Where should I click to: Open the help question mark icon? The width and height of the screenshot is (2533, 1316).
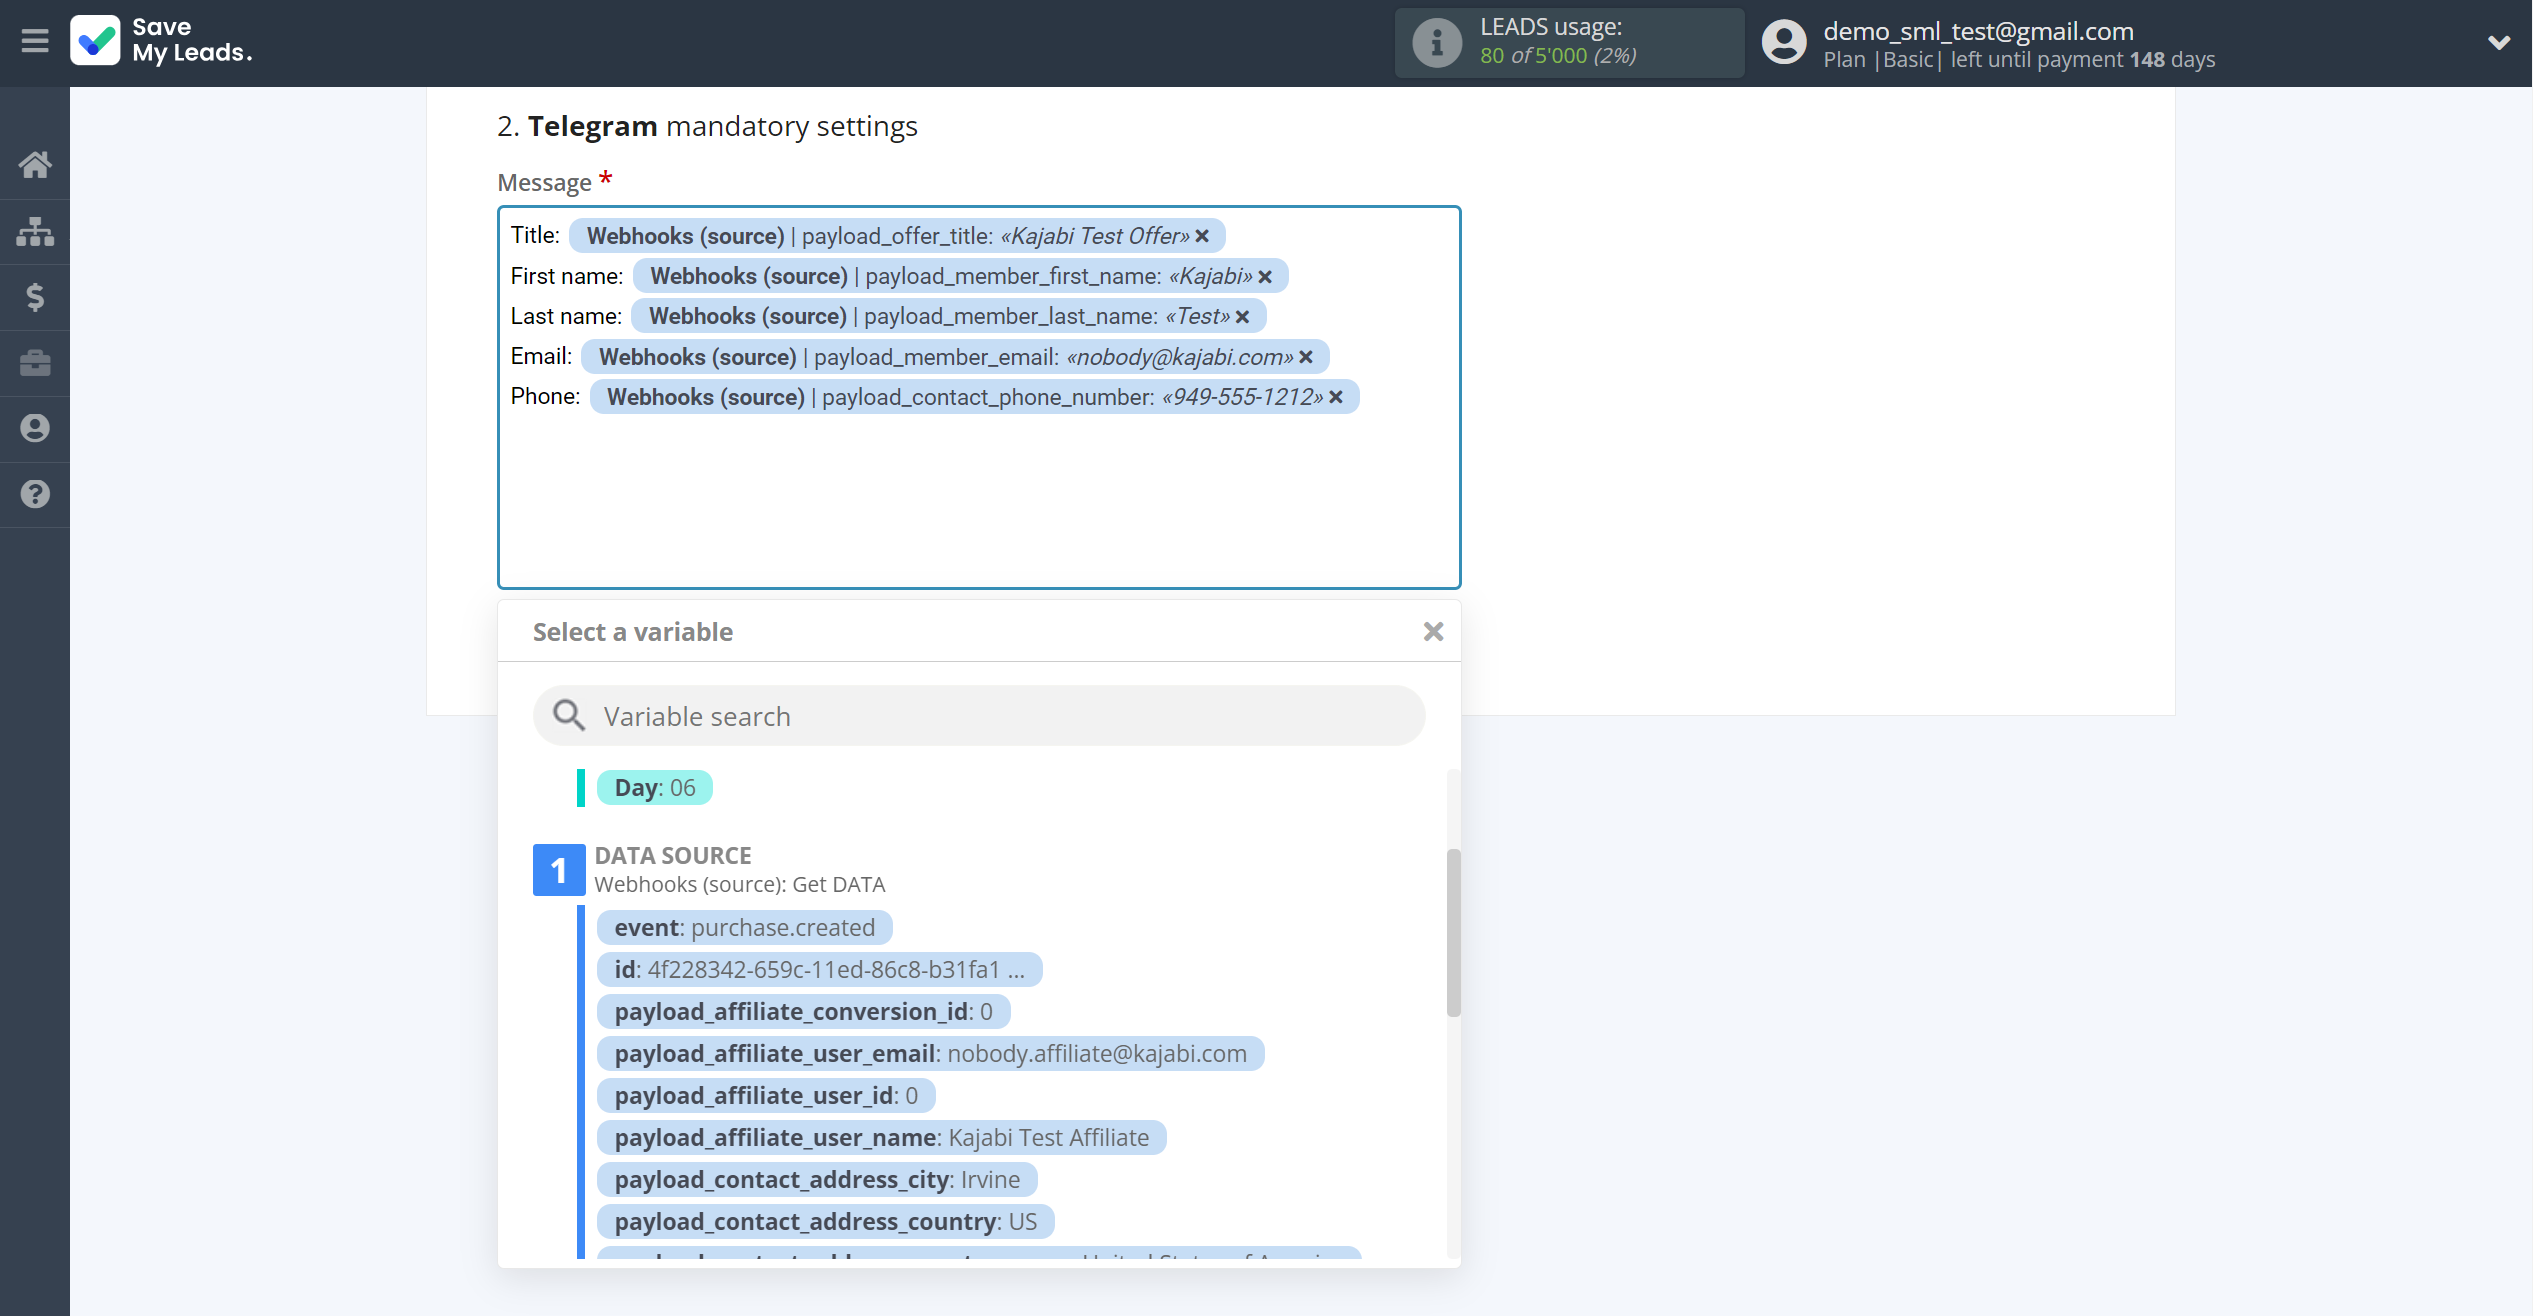click(35, 494)
